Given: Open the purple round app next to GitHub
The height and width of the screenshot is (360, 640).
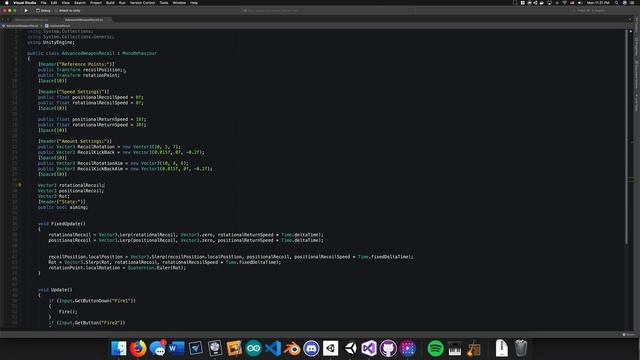Looking at the screenshot, I should [x=407, y=348].
